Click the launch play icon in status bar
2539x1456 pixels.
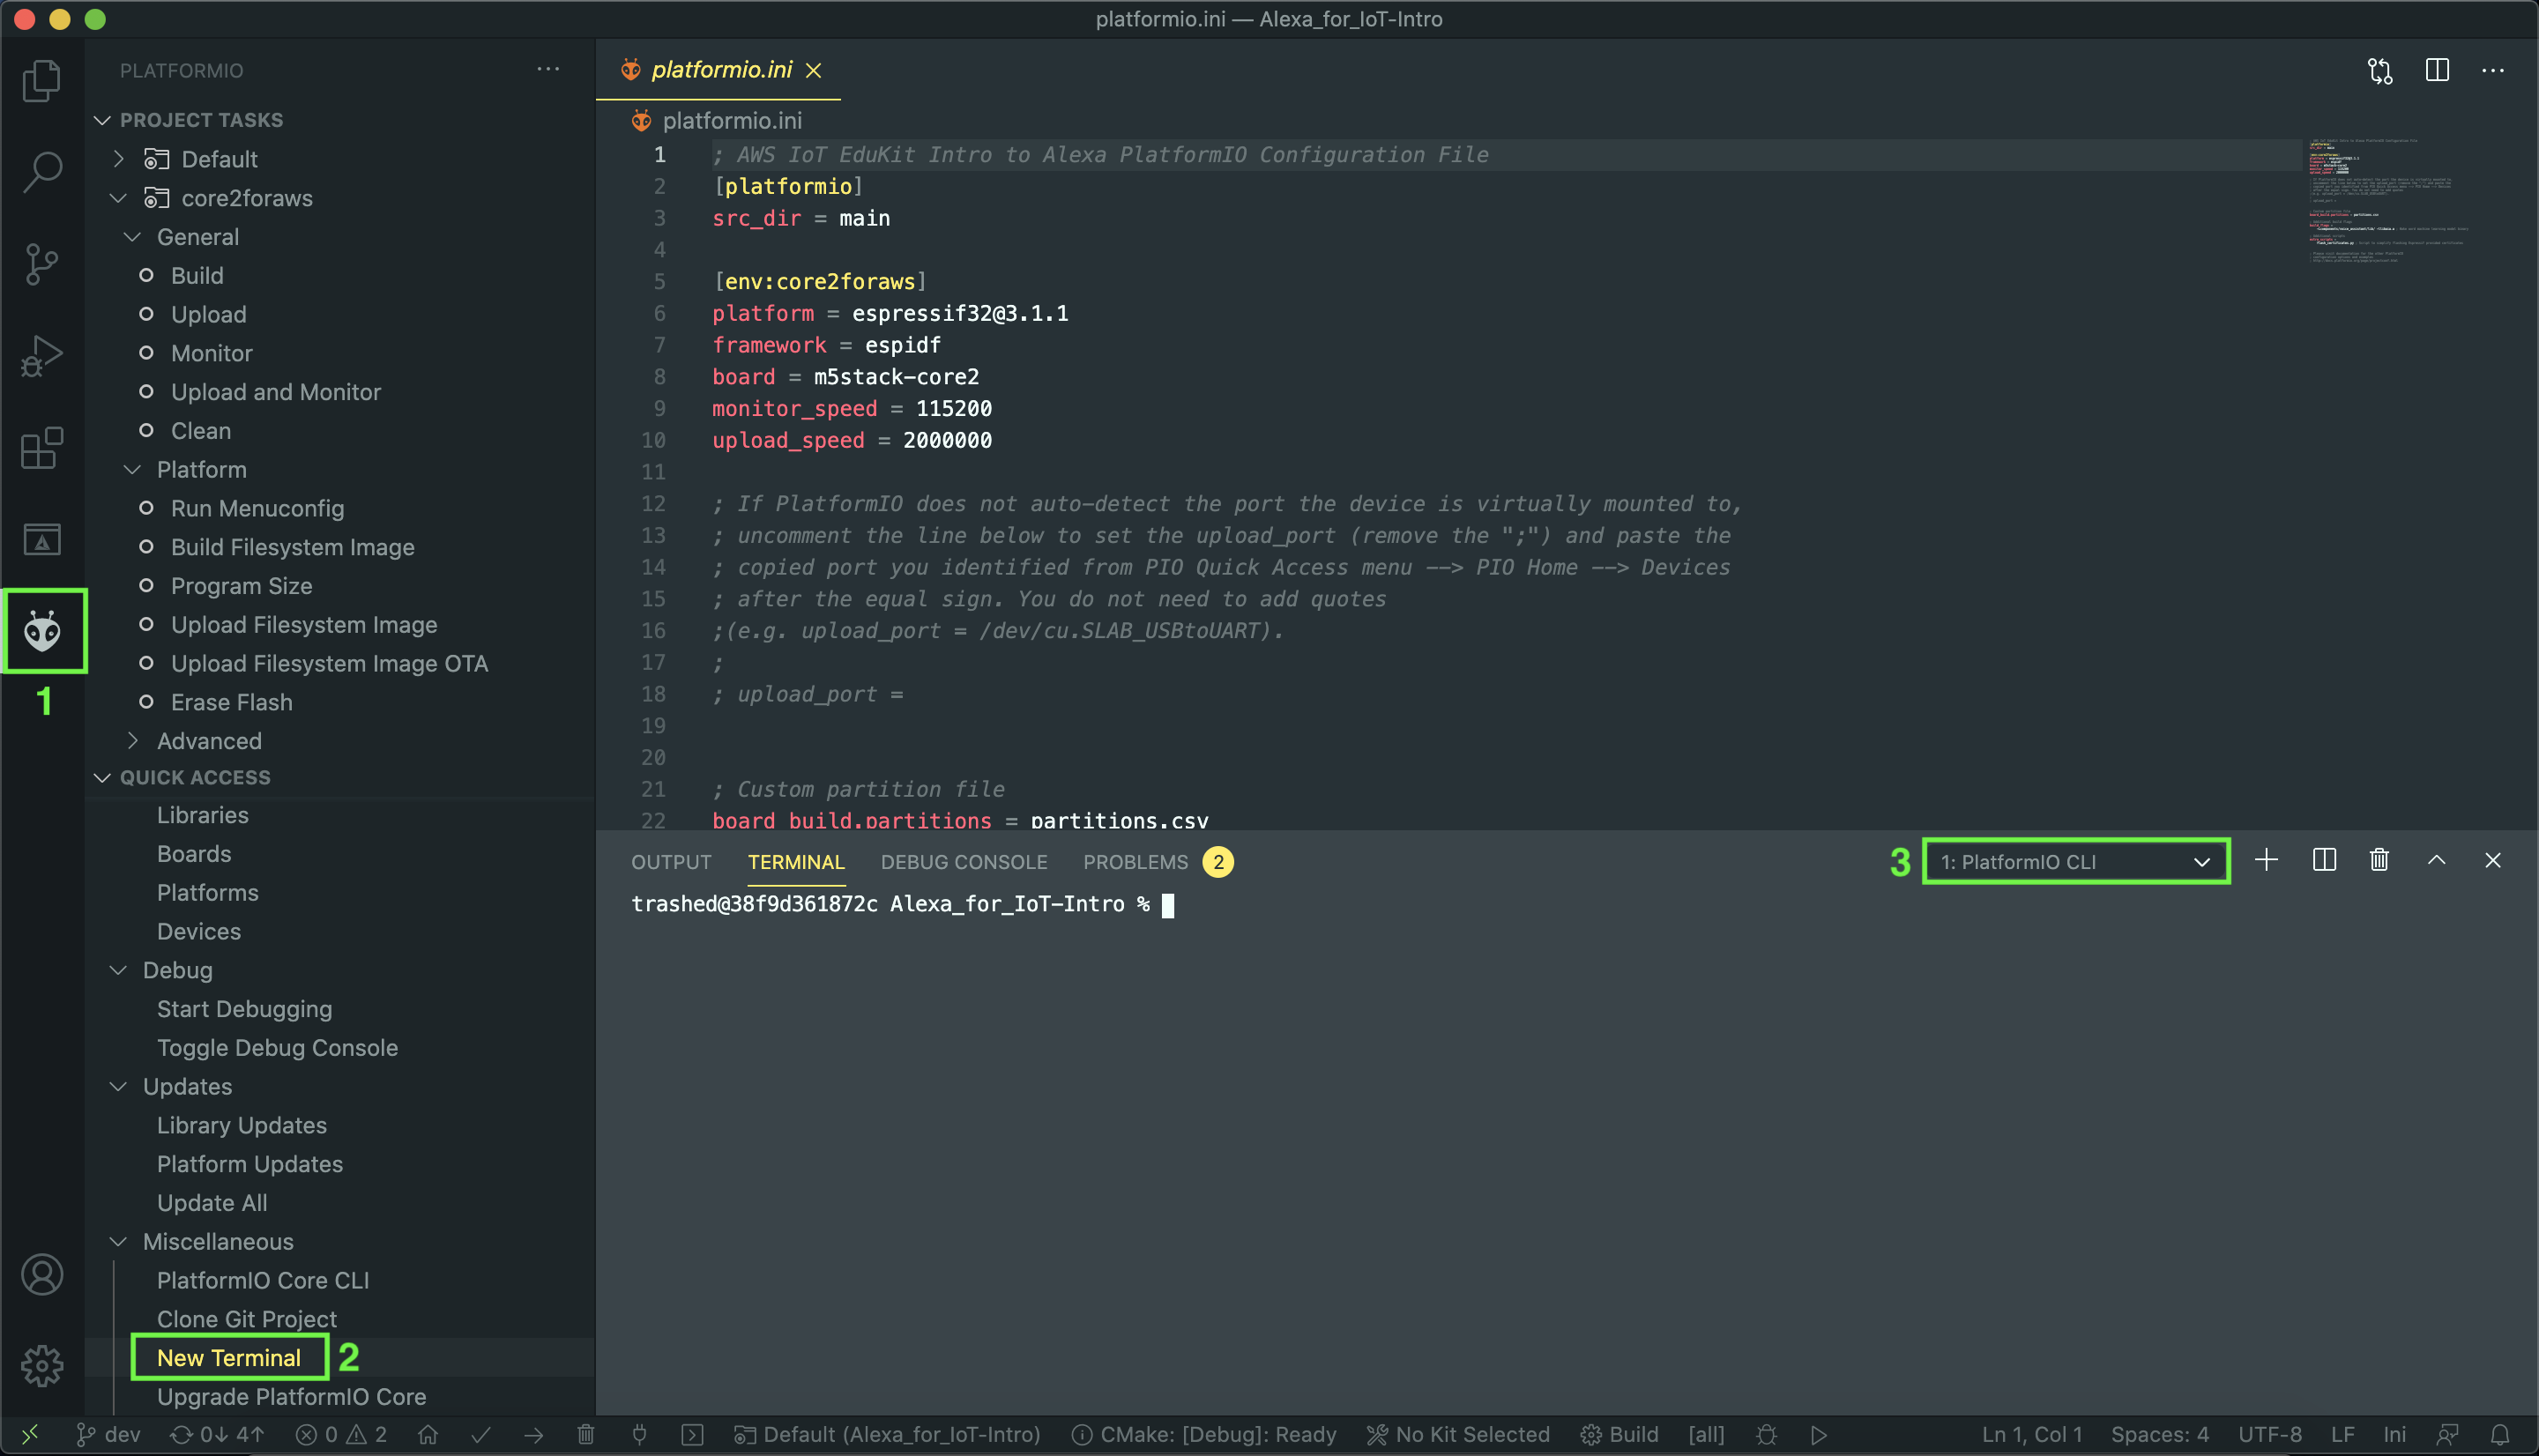(x=1819, y=1435)
